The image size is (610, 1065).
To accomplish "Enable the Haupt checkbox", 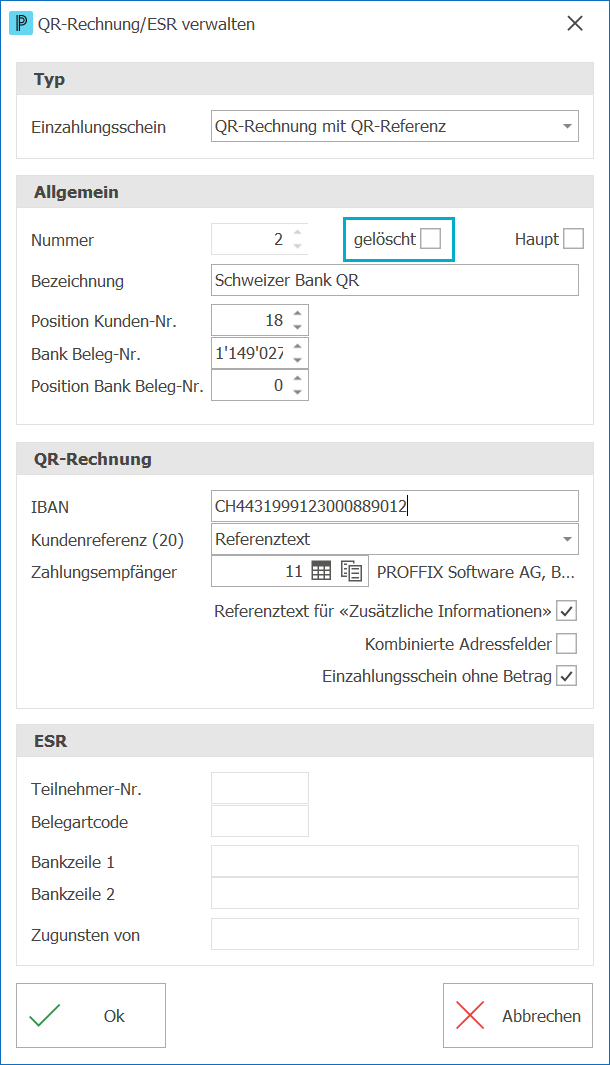I will (x=573, y=239).
